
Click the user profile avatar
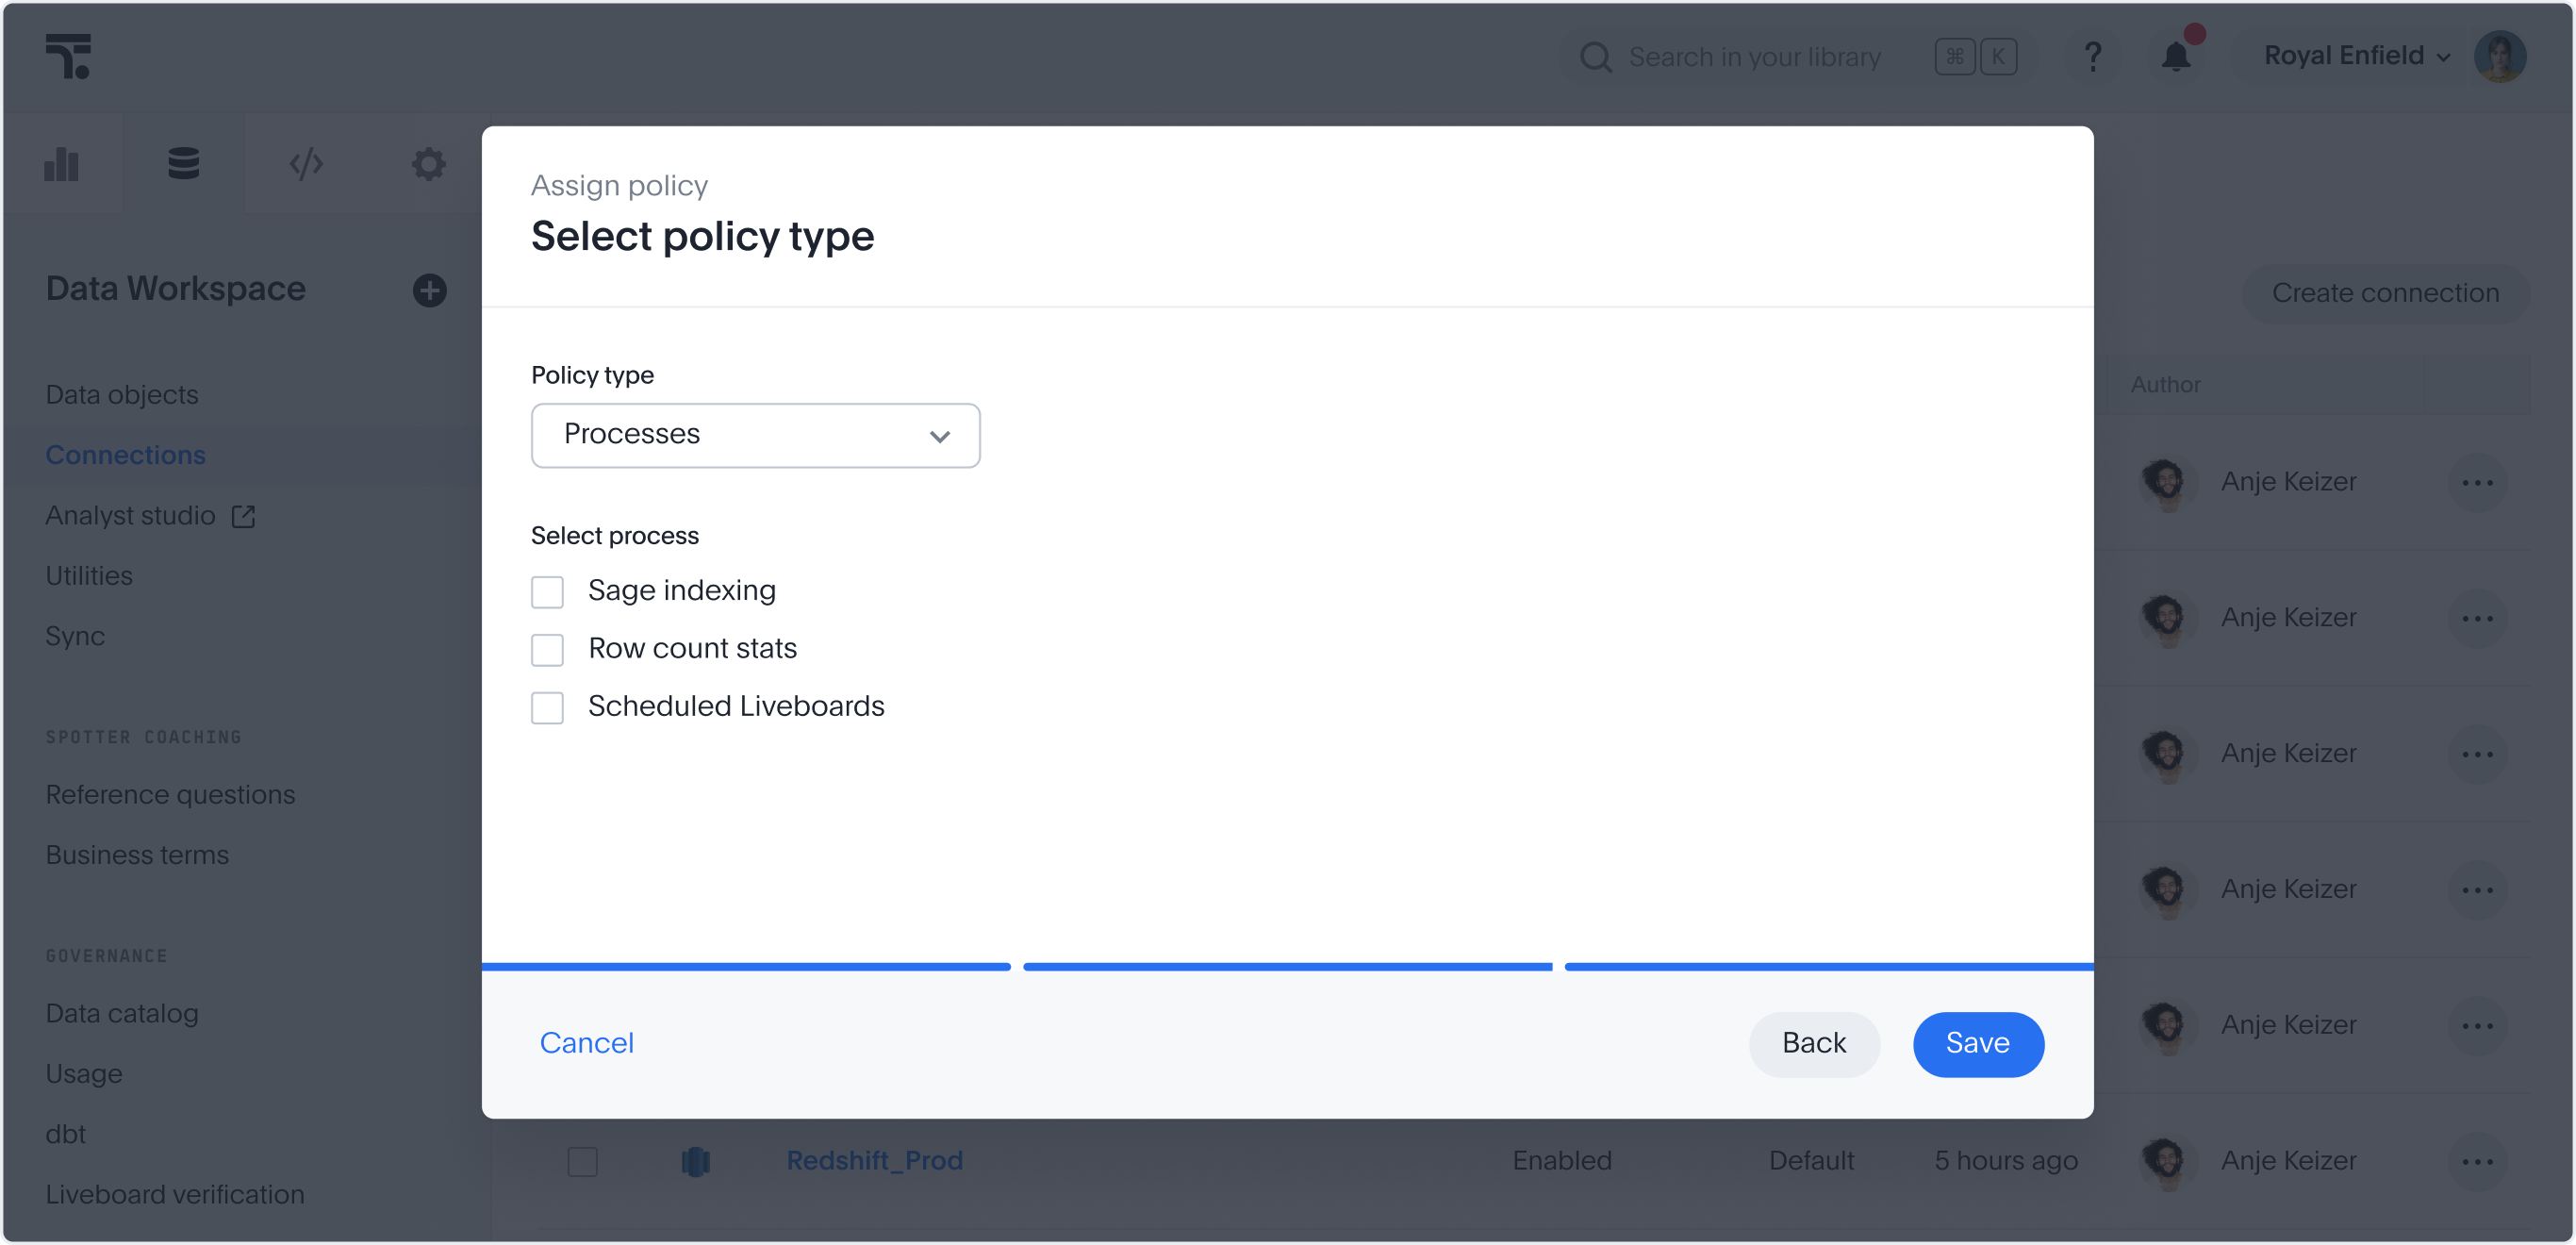pyautogui.click(x=2500, y=56)
